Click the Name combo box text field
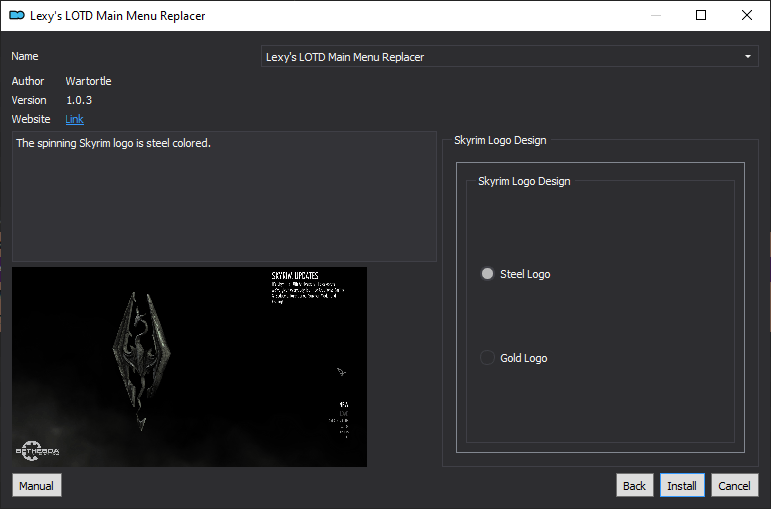771x509 pixels. tap(509, 57)
